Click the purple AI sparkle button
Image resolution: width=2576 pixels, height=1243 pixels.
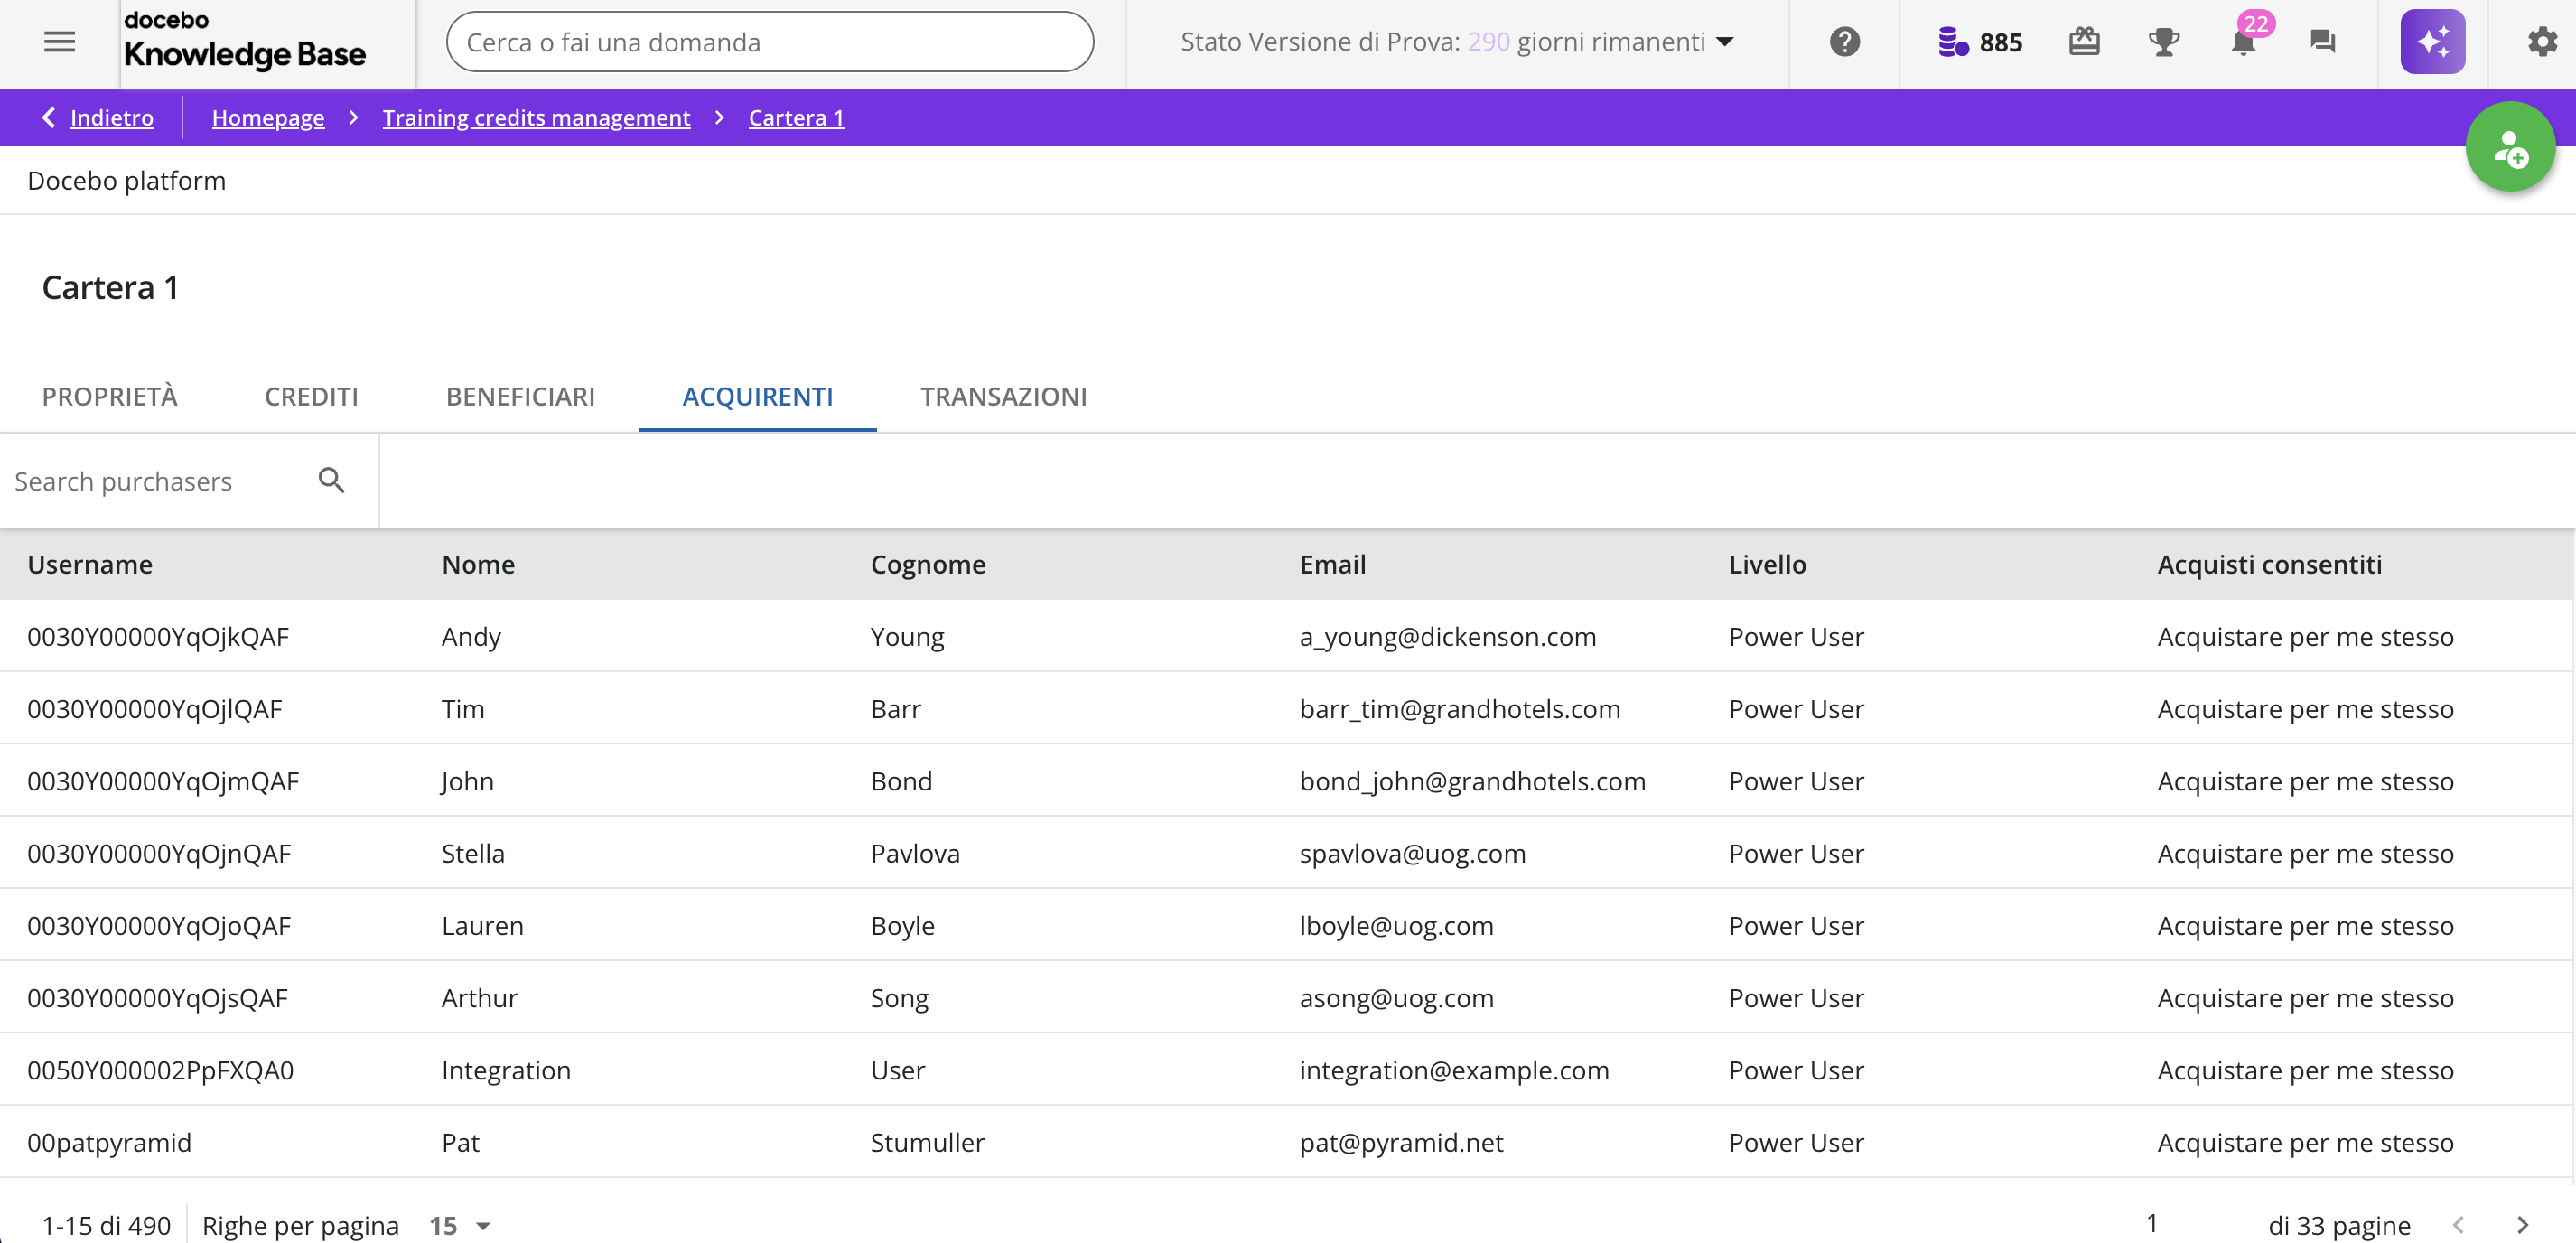coord(2432,42)
